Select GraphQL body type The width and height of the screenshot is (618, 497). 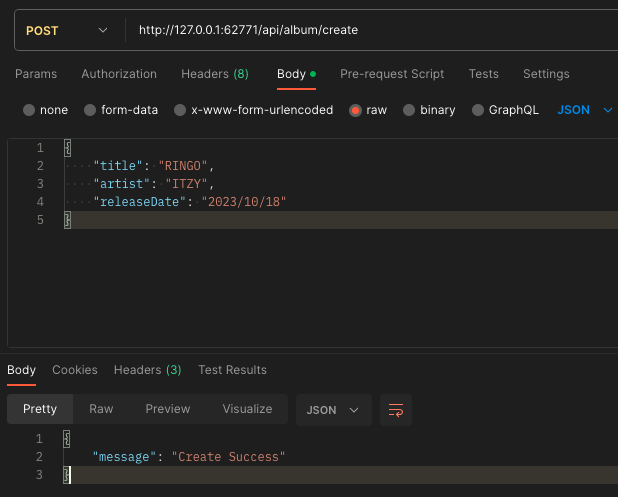pos(478,110)
